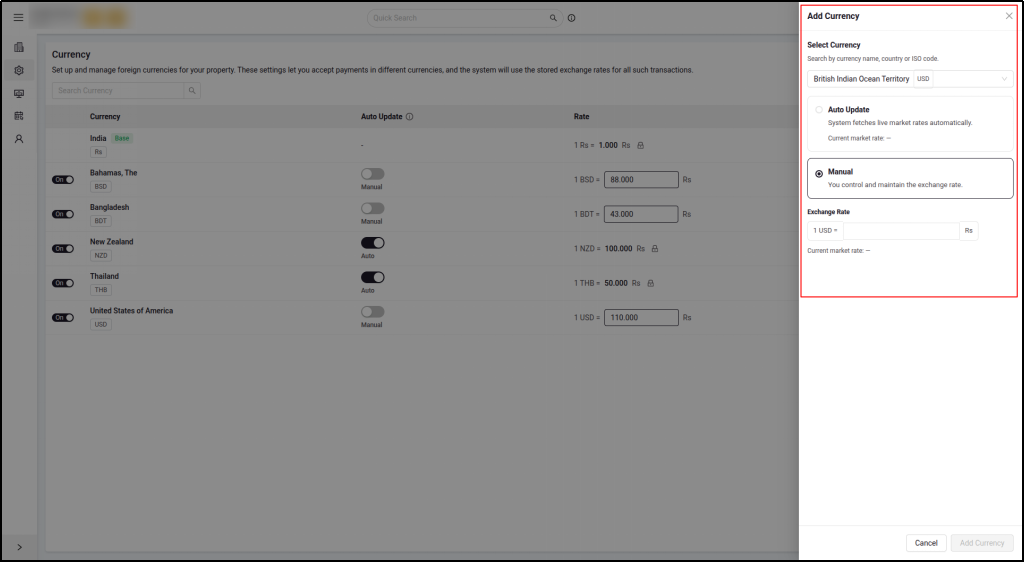Click the '1 USD =' panel label

click(x=825, y=231)
